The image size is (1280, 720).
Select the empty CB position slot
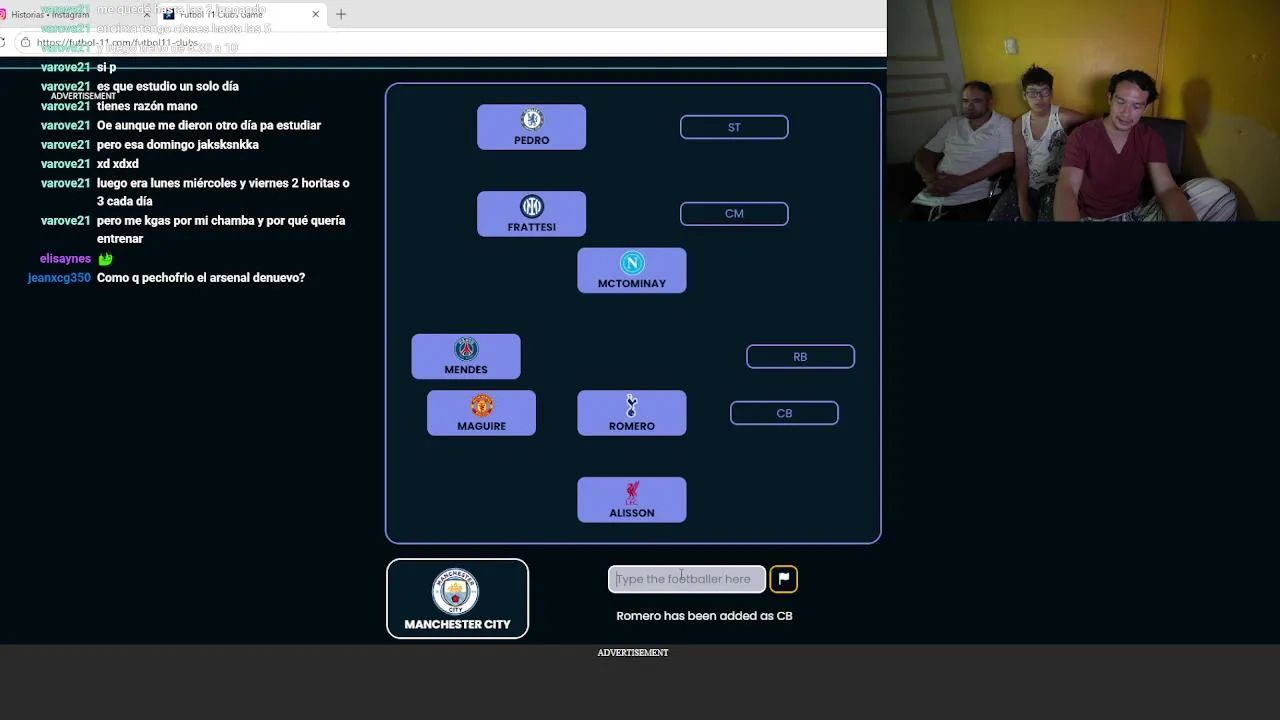[784, 413]
